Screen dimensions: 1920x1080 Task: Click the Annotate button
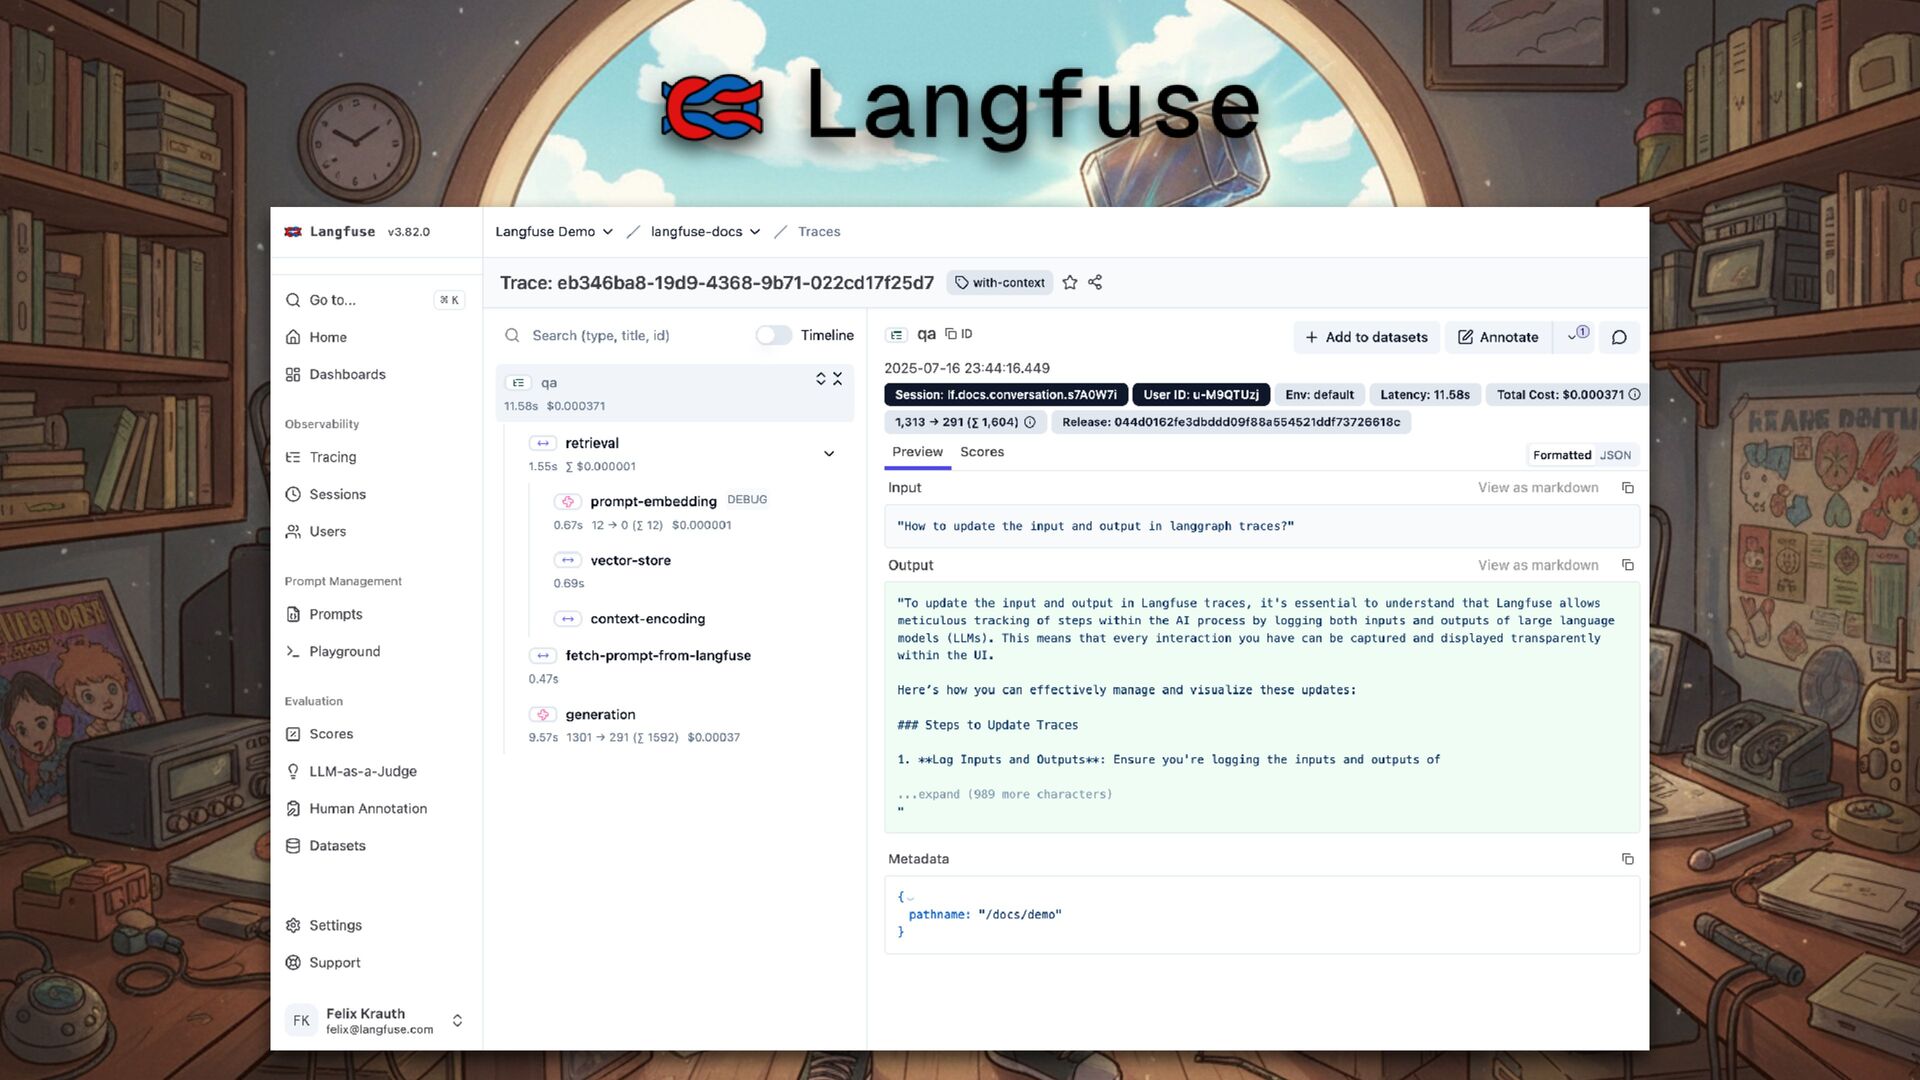click(x=1497, y=338)
